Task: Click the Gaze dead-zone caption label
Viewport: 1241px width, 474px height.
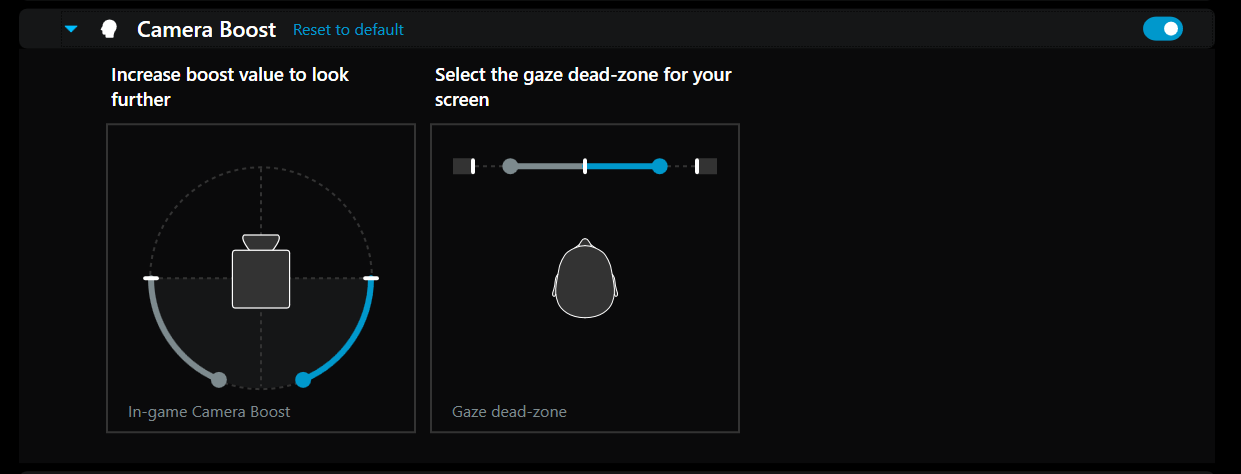Action: 509,411
